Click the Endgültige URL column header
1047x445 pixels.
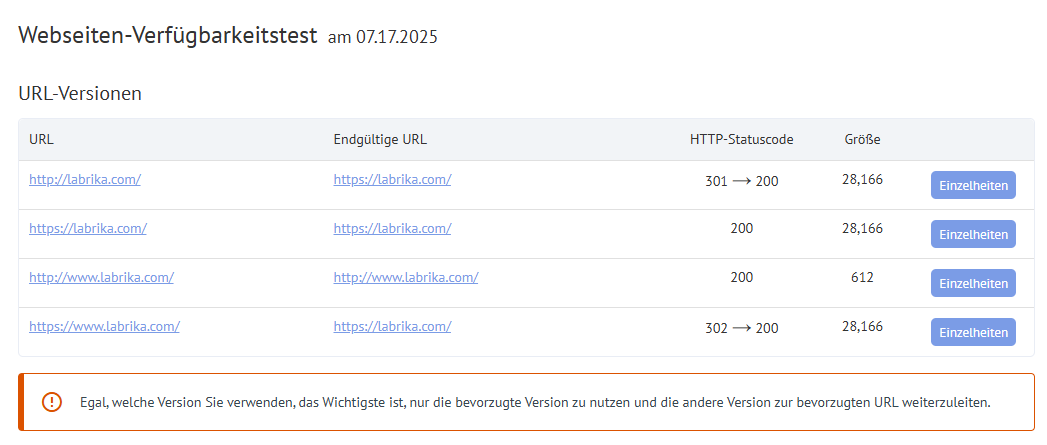pyautogui.click(x=379, y=140)
